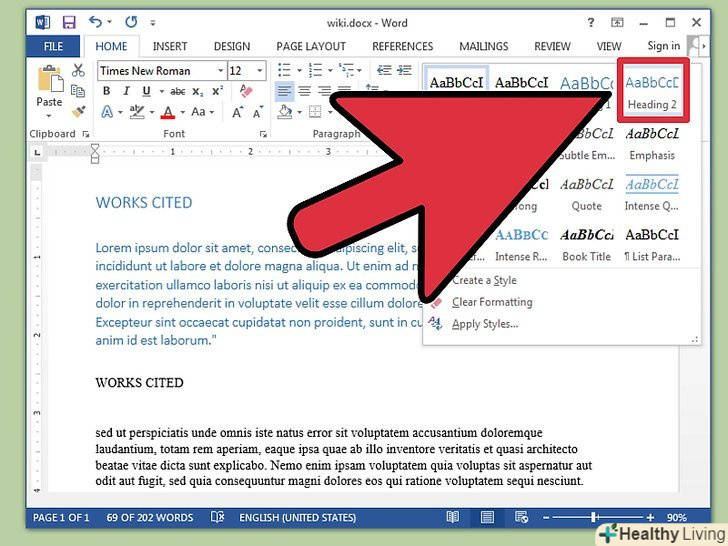Apply Subscript formatting
The image size is (728, 546).
pyautogui.click(x=198, y=91)
